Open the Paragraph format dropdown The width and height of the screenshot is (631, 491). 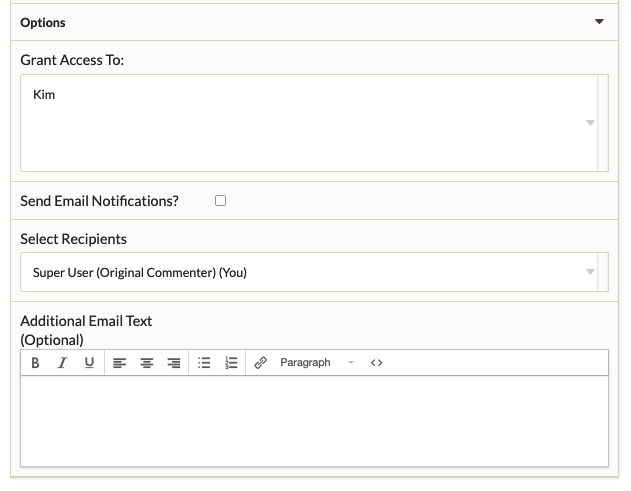317,363
